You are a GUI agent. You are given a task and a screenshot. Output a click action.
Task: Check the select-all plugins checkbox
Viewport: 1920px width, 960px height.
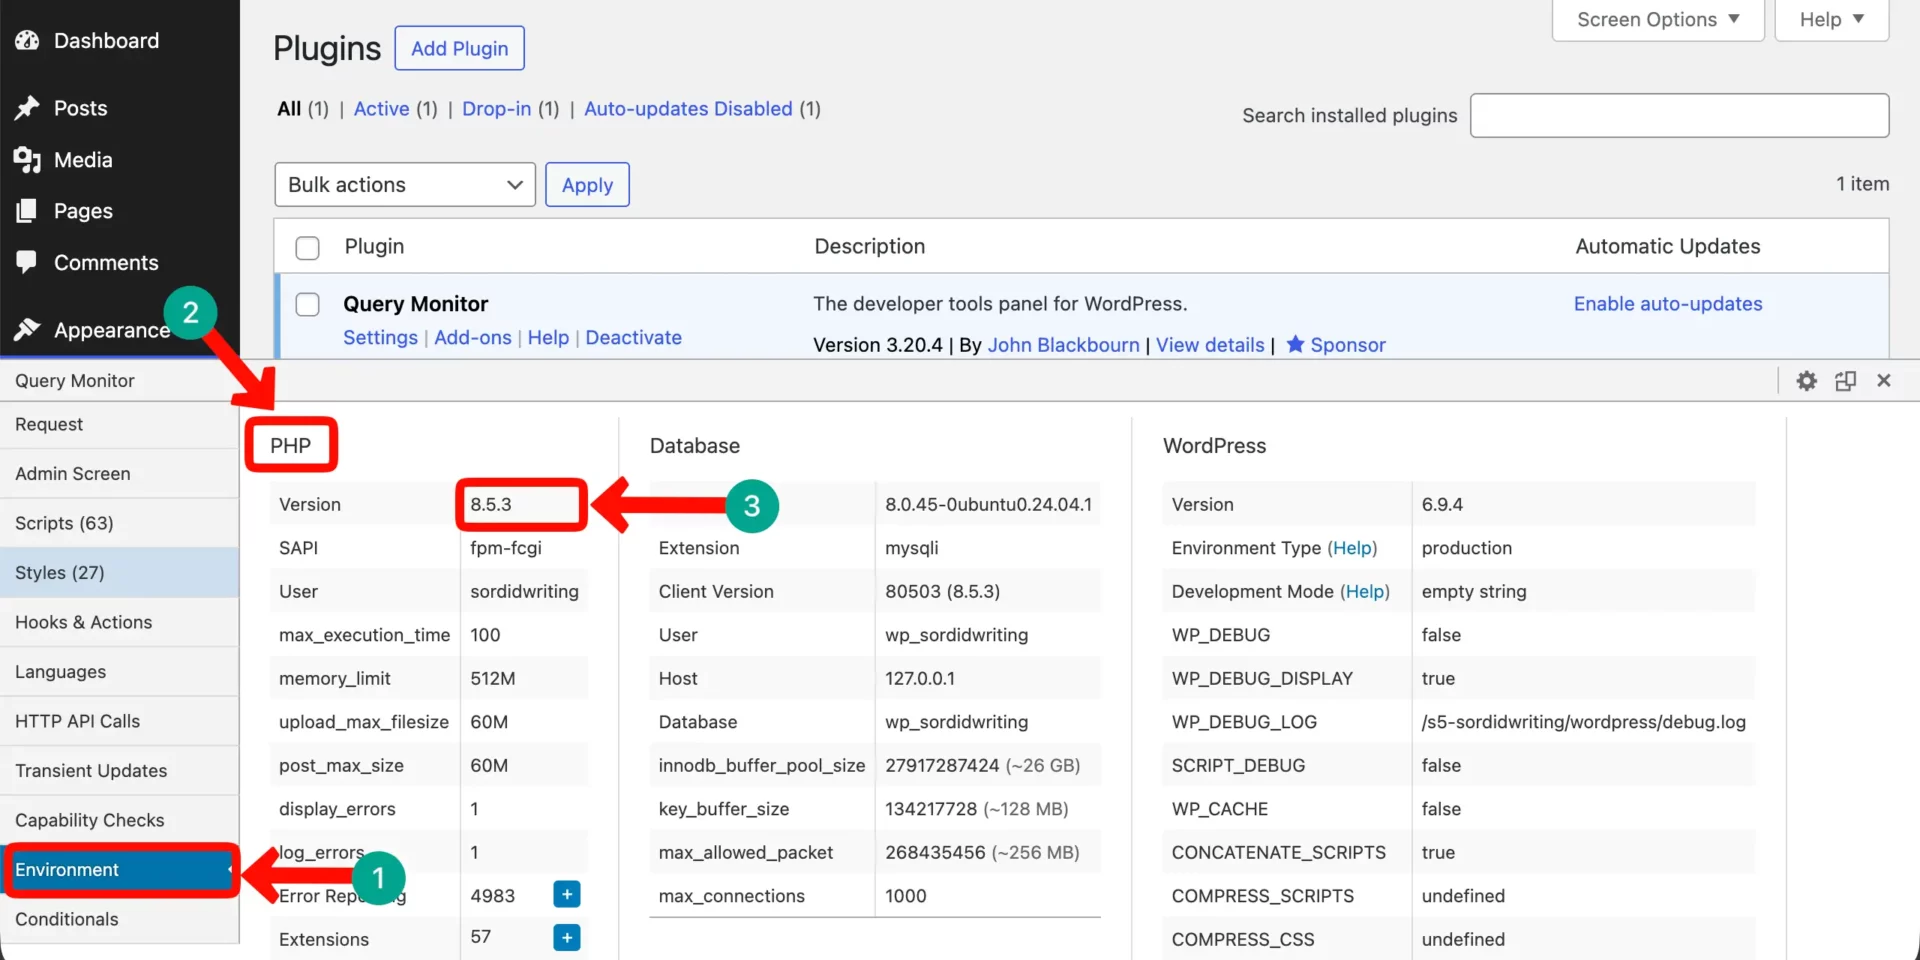[307, 247]
